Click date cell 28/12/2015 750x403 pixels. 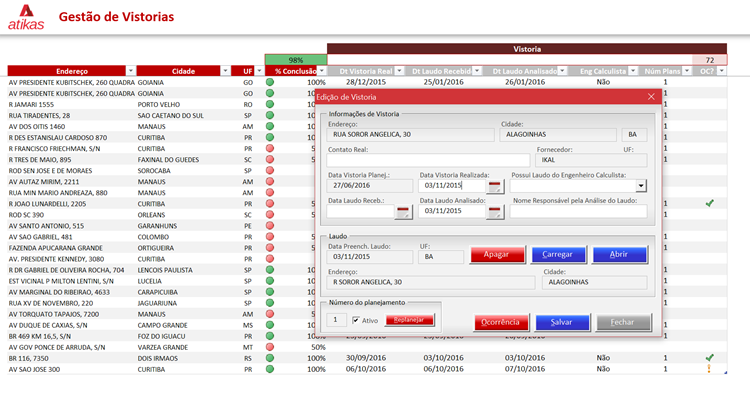[x=366, y=82]
